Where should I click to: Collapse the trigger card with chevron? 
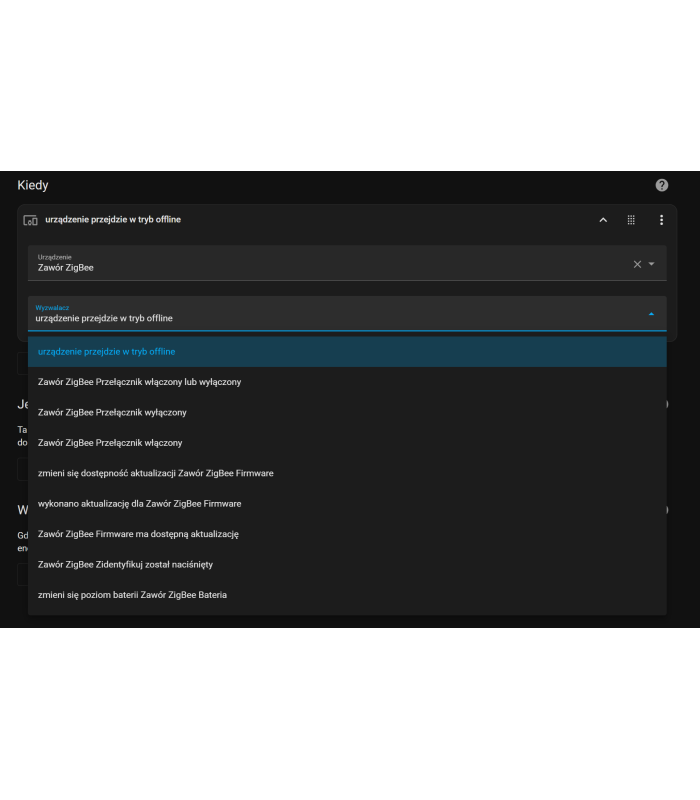[x=603, y=220]
